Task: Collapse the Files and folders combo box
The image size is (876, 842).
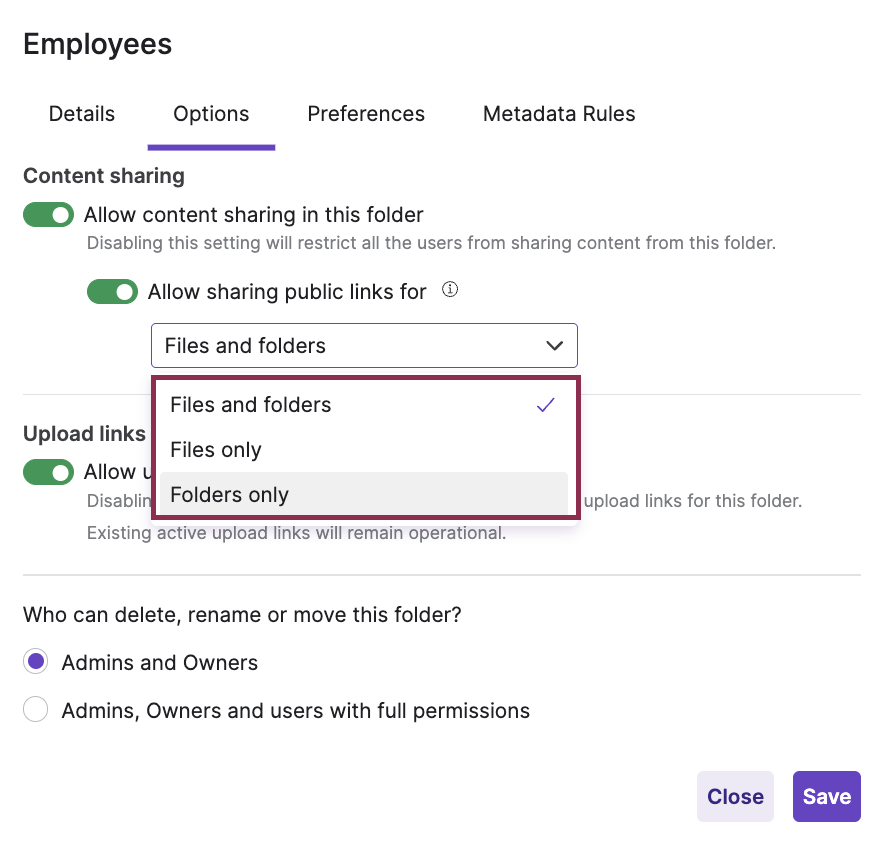Action: tap(364, 346)
